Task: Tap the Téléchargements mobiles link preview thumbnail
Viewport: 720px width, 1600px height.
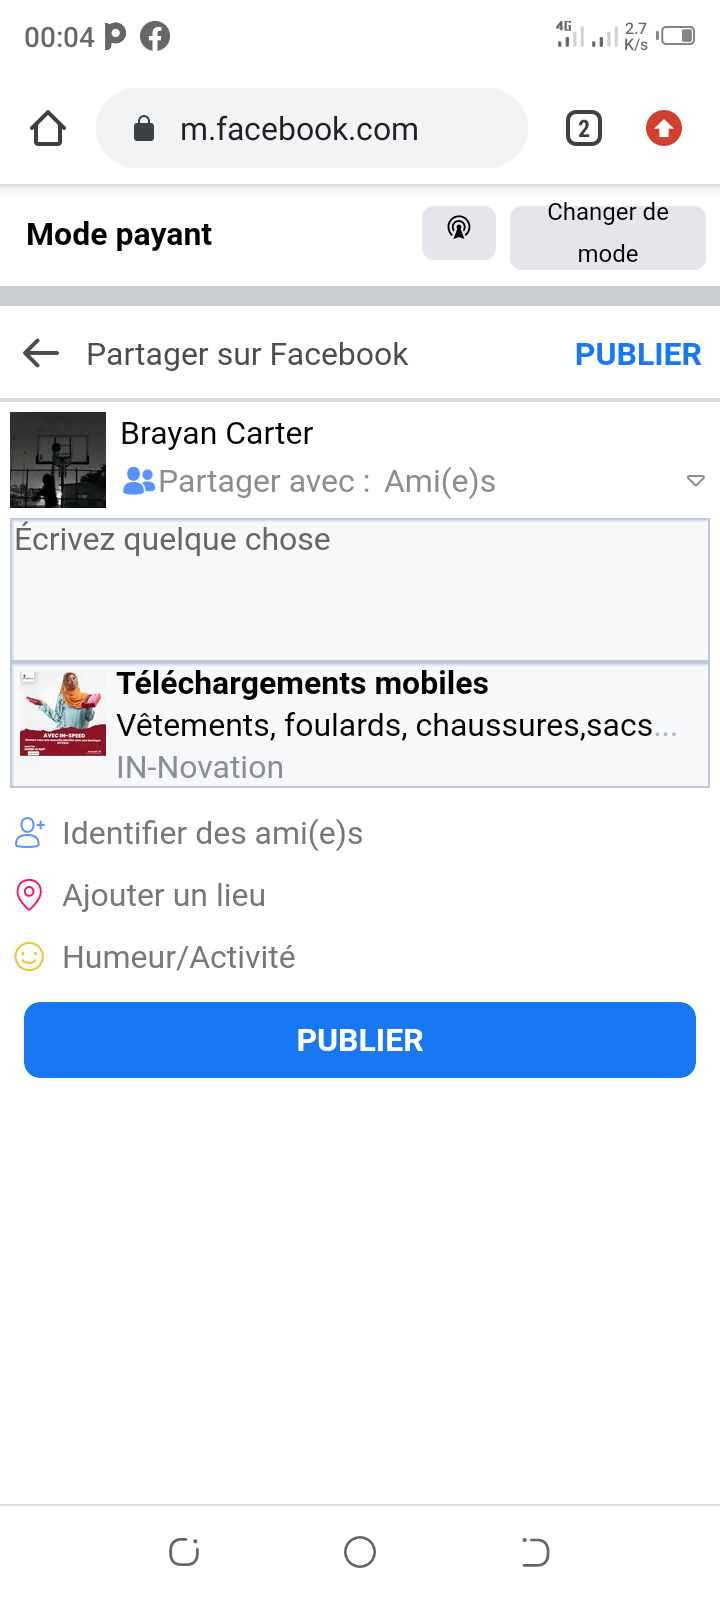Action: [x=63, y=714]
